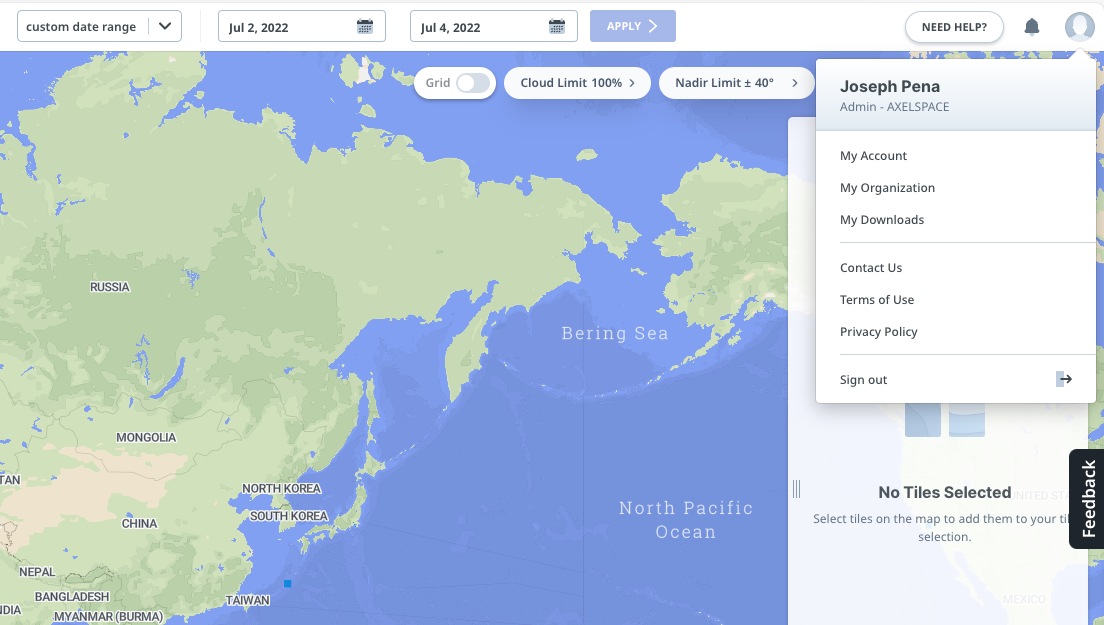Open the Feedback side tab
This screenshot has width=1104, height=625.
pos(1088,499)
